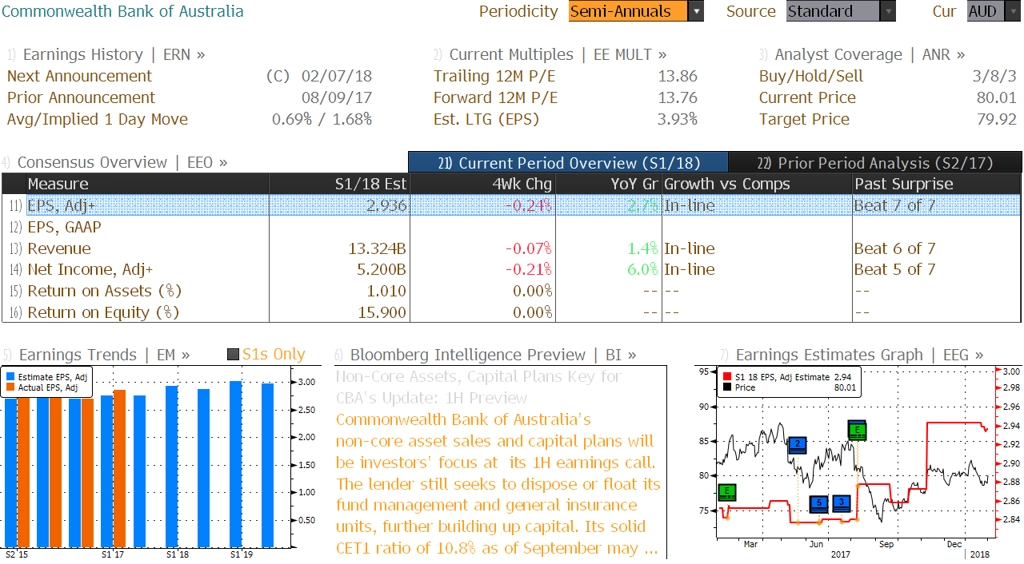Click Beat 7 of 7 past surprise
Screen dimensions: 1024x564
tap(895, 205)
